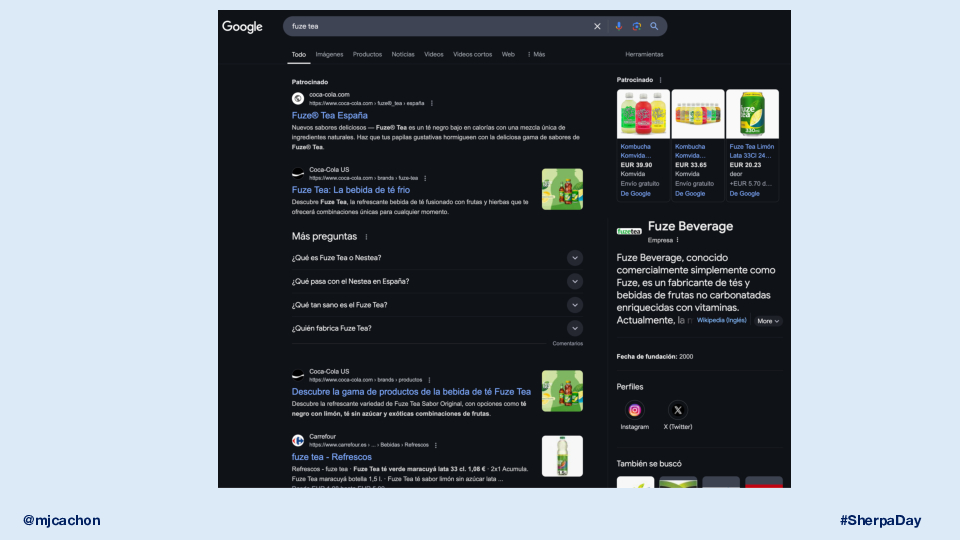The height and width of the screenshot is (540, 960).
Task: Open options menu next to Más preguntas
Action: coord(366,237)
